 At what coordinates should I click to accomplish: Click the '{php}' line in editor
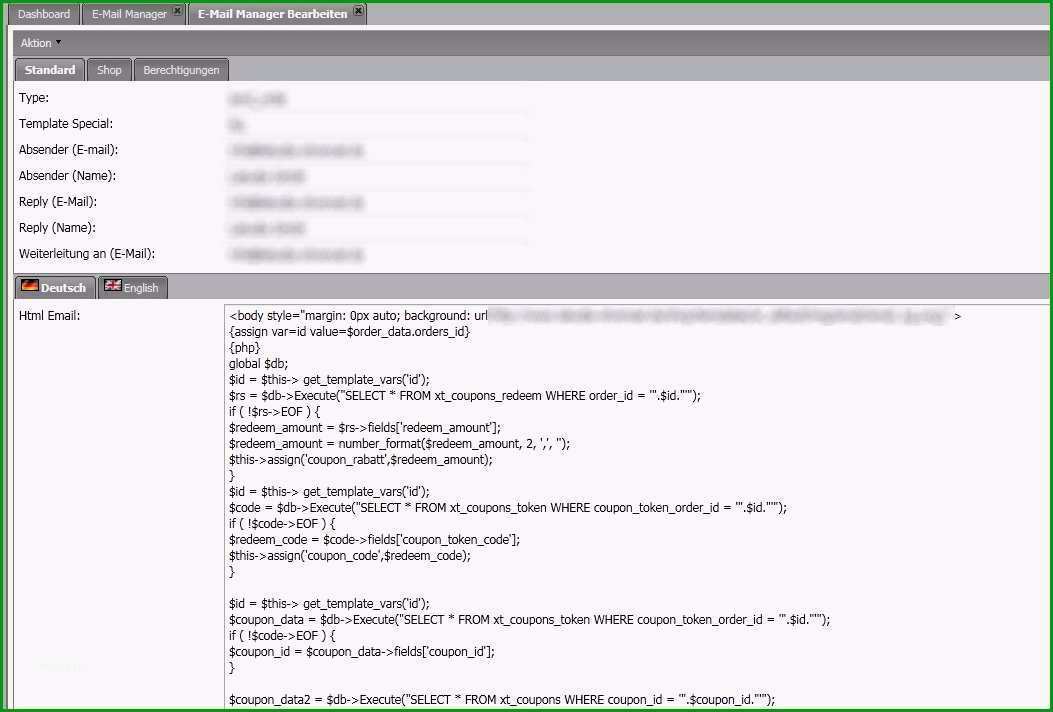244,348
